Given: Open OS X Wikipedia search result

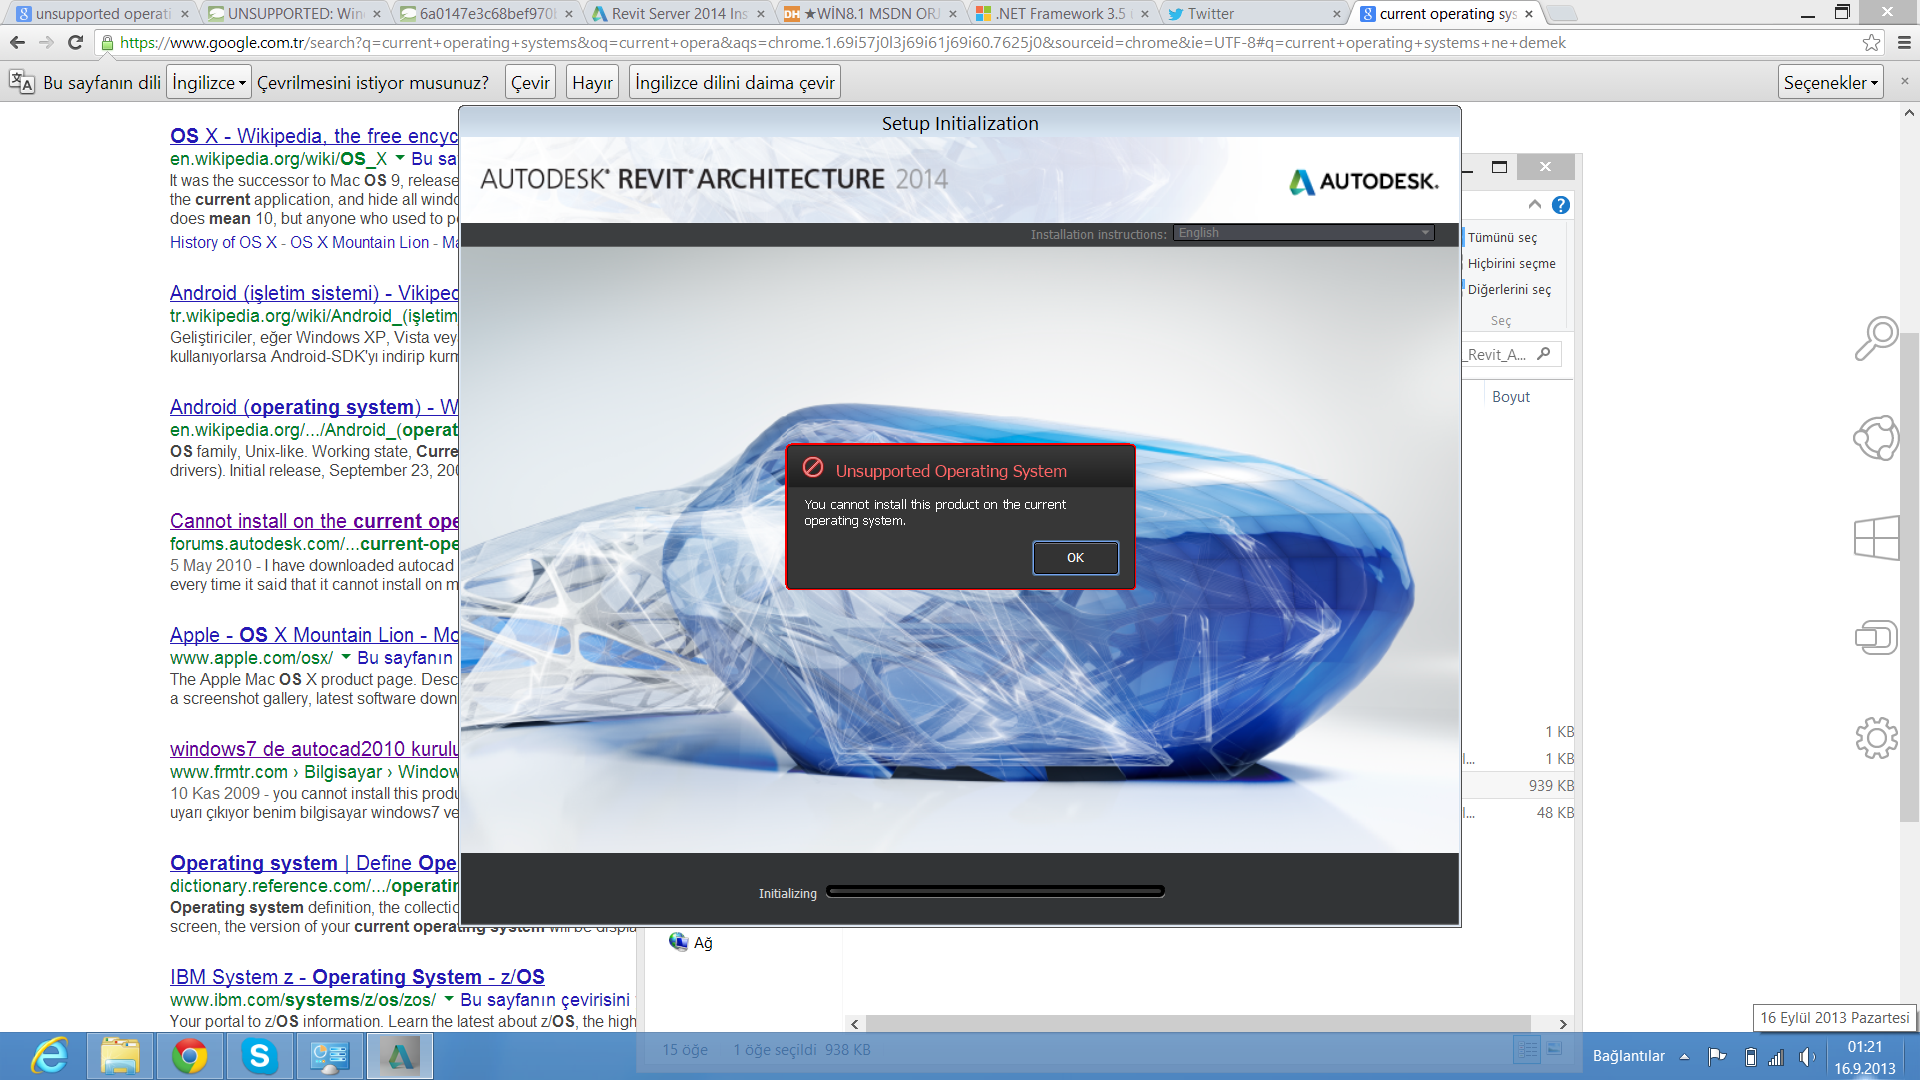Looking at the screenshot, I should coord(314,136).
